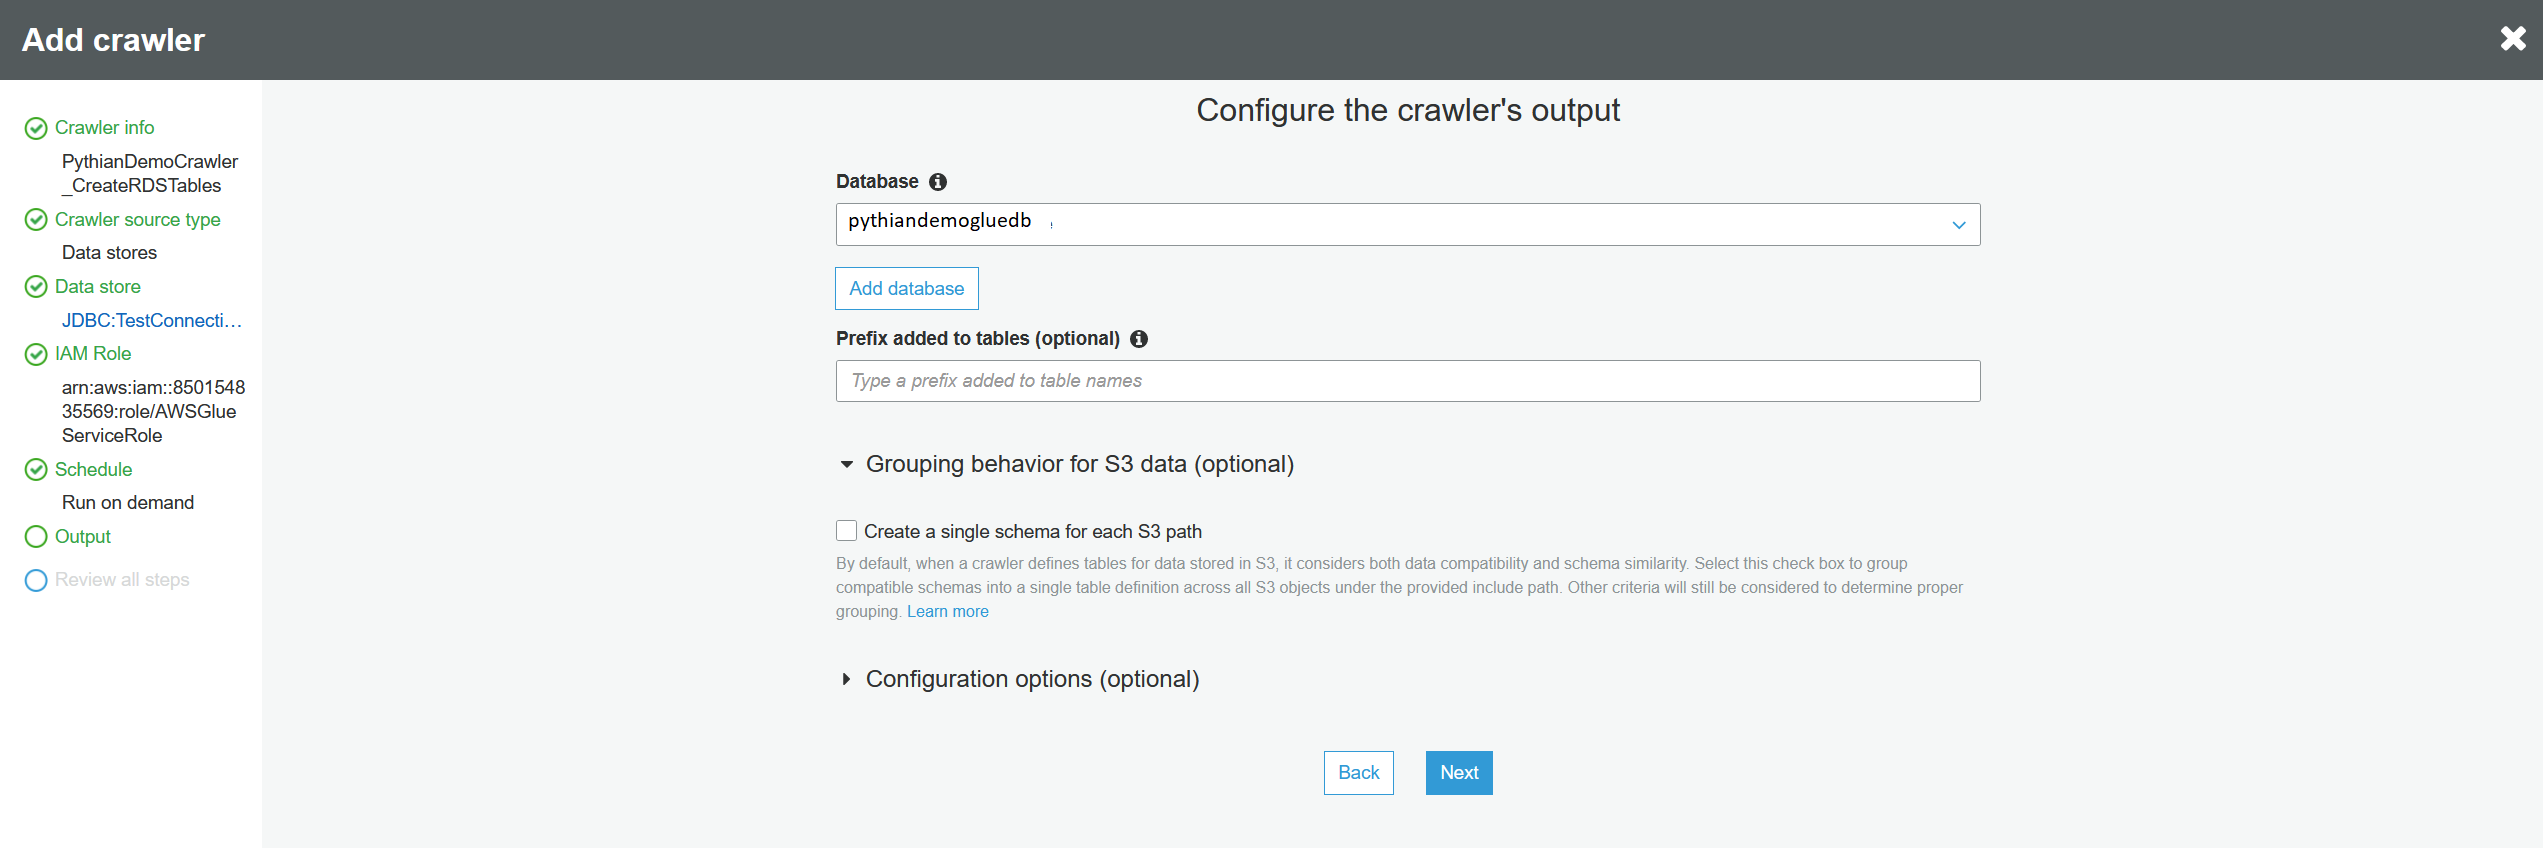The width and height of the screenshot is (2544, 848).
Task: Open the Learn more link
Action: [x=947, y=612]
